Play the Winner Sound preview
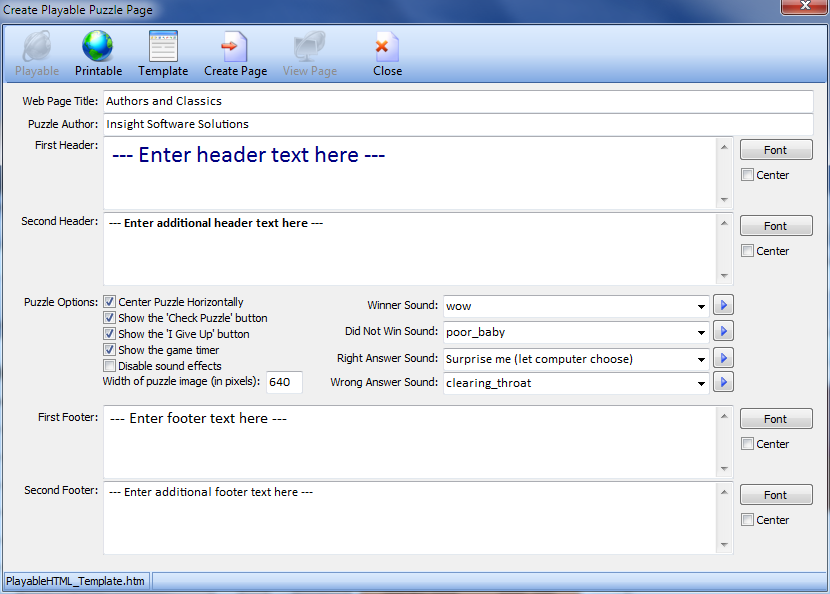Image resolution: width=830 pixels, height=594 pixels. (724, 306)
